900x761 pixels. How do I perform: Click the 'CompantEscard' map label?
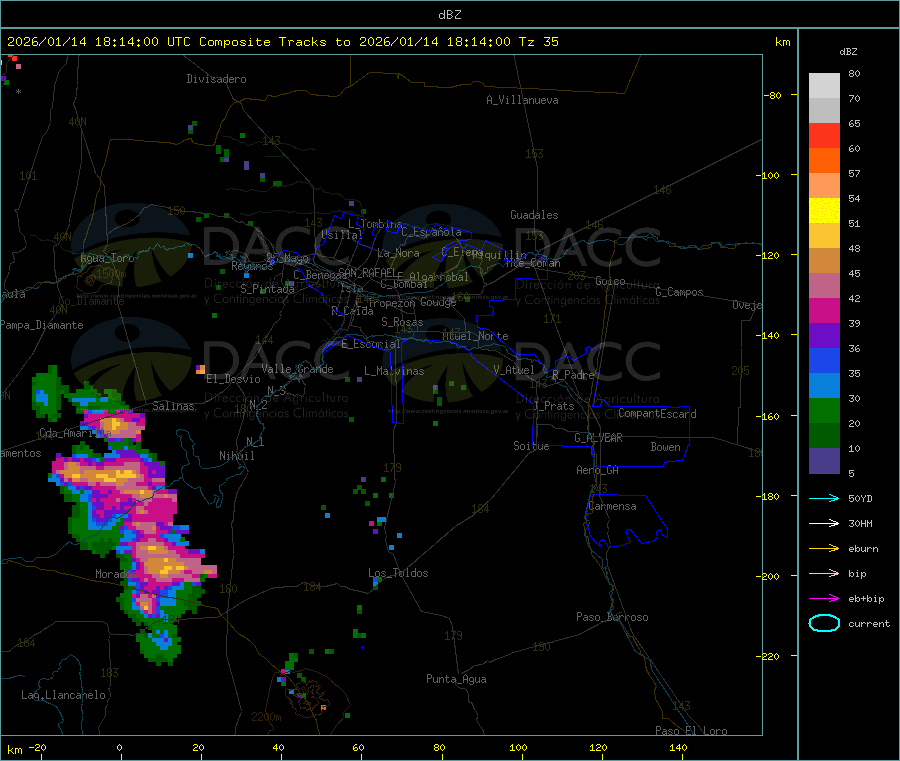(x=657, y=413)
